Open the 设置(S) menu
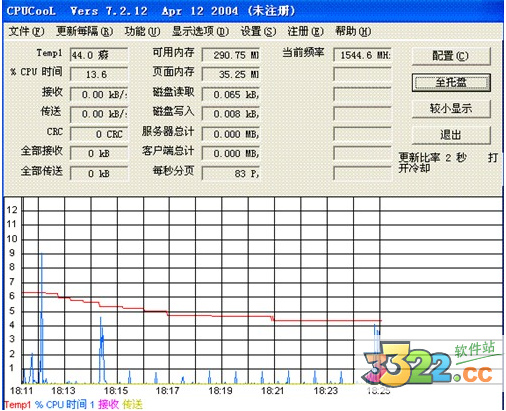 click(x=258, y=31)
